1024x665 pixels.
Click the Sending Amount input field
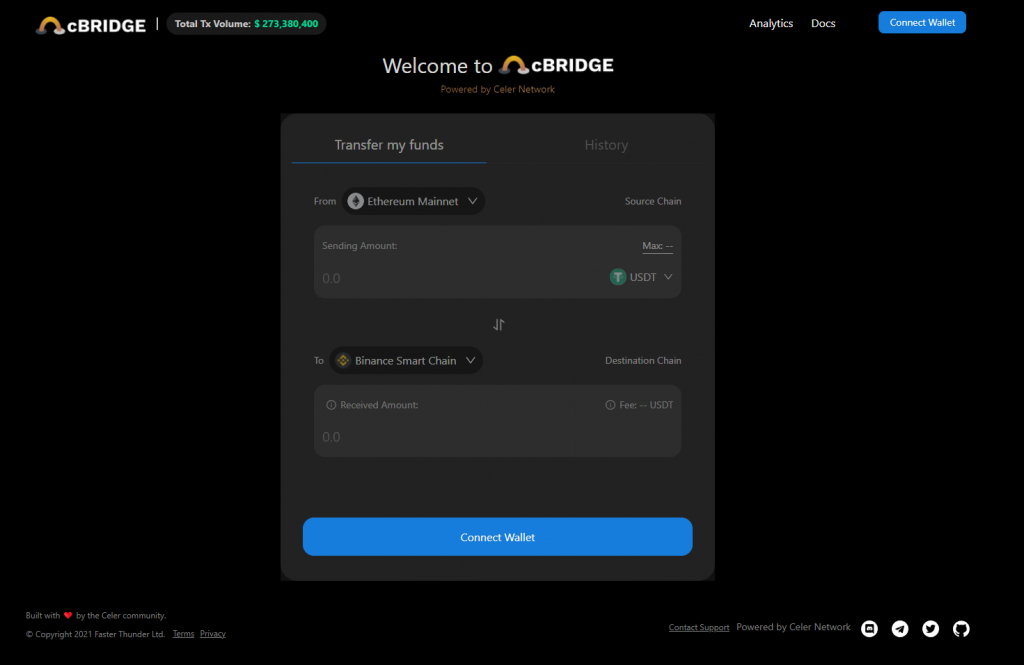pos(460,278)
